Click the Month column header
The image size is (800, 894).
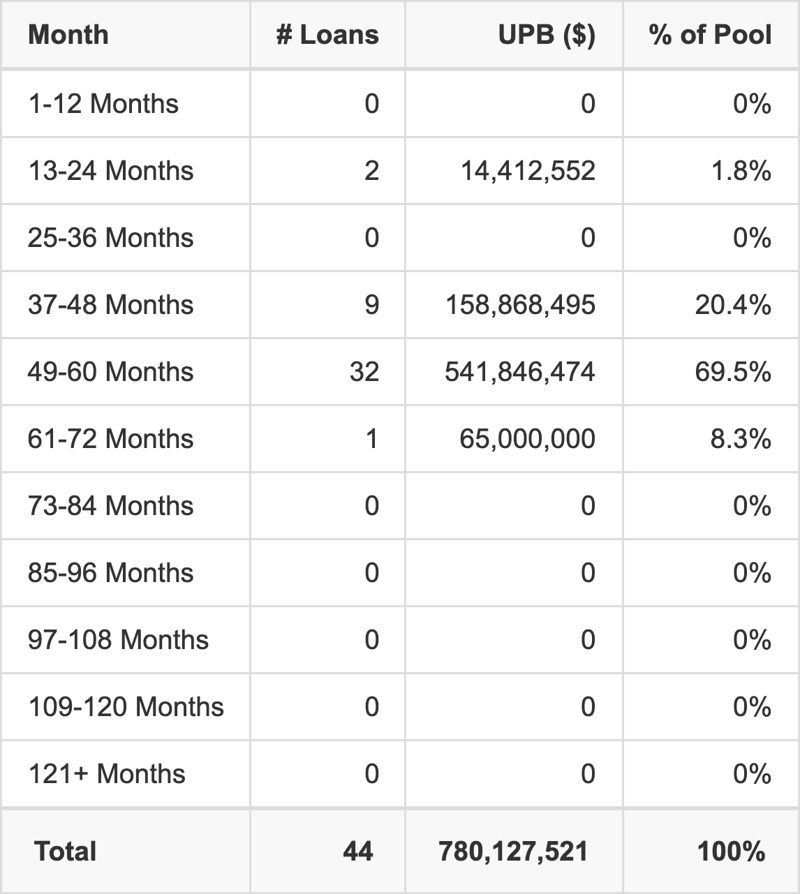tap(68, 35)
